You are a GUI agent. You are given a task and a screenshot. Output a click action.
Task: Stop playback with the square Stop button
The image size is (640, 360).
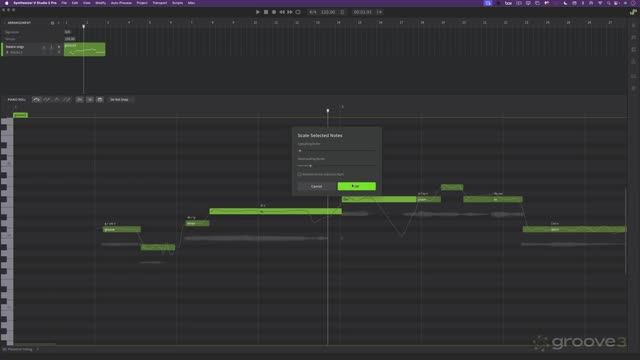266,12
